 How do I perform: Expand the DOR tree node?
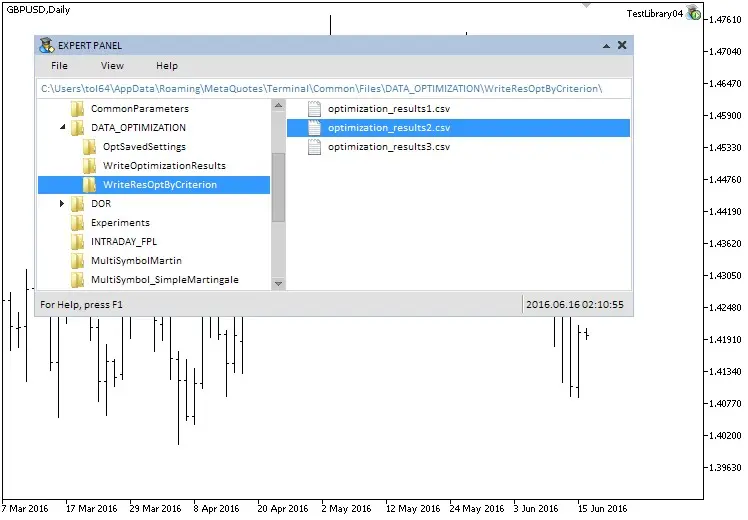point(62,204)
